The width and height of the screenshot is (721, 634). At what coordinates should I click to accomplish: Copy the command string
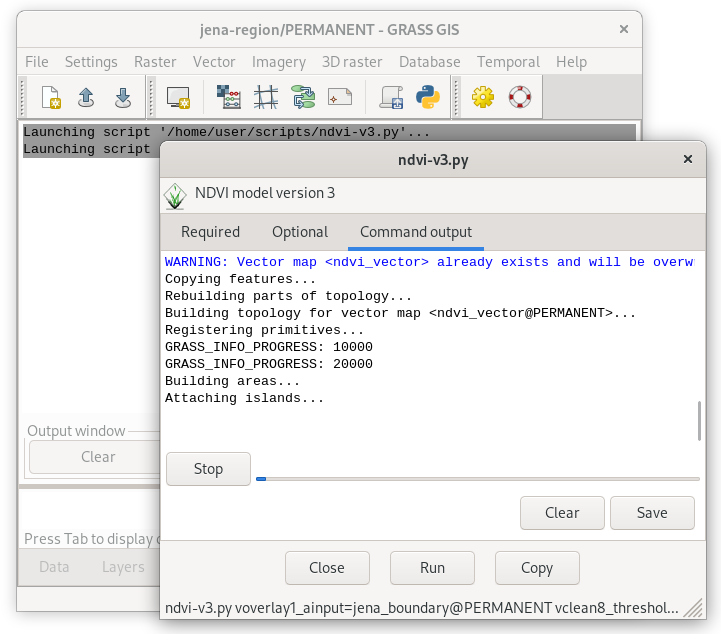537,568
